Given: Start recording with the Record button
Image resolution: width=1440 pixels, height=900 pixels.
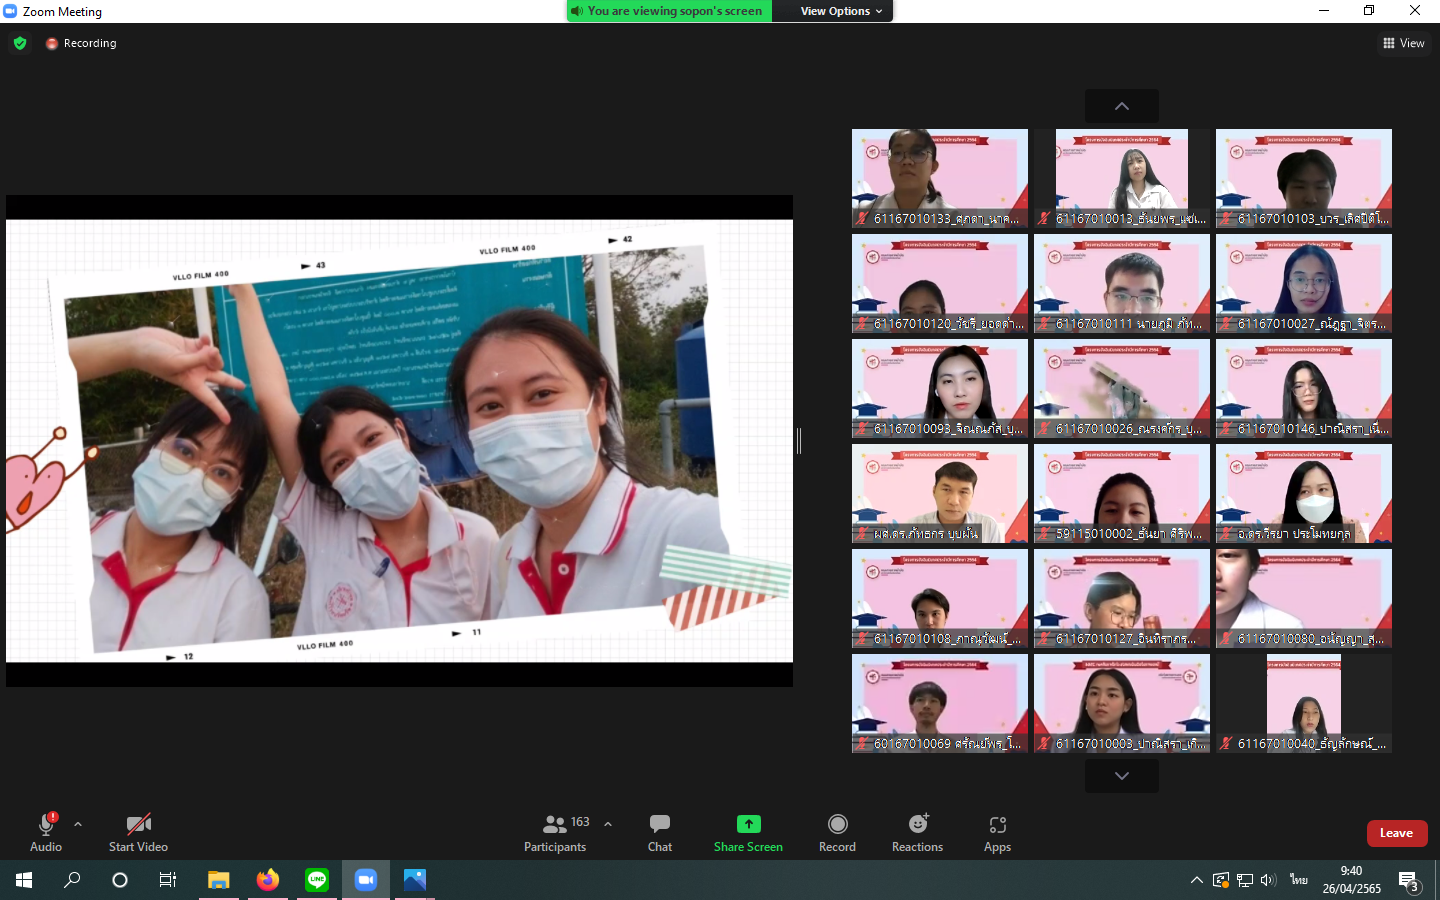Looking at the screenshot, I should (x=837, y=832).
